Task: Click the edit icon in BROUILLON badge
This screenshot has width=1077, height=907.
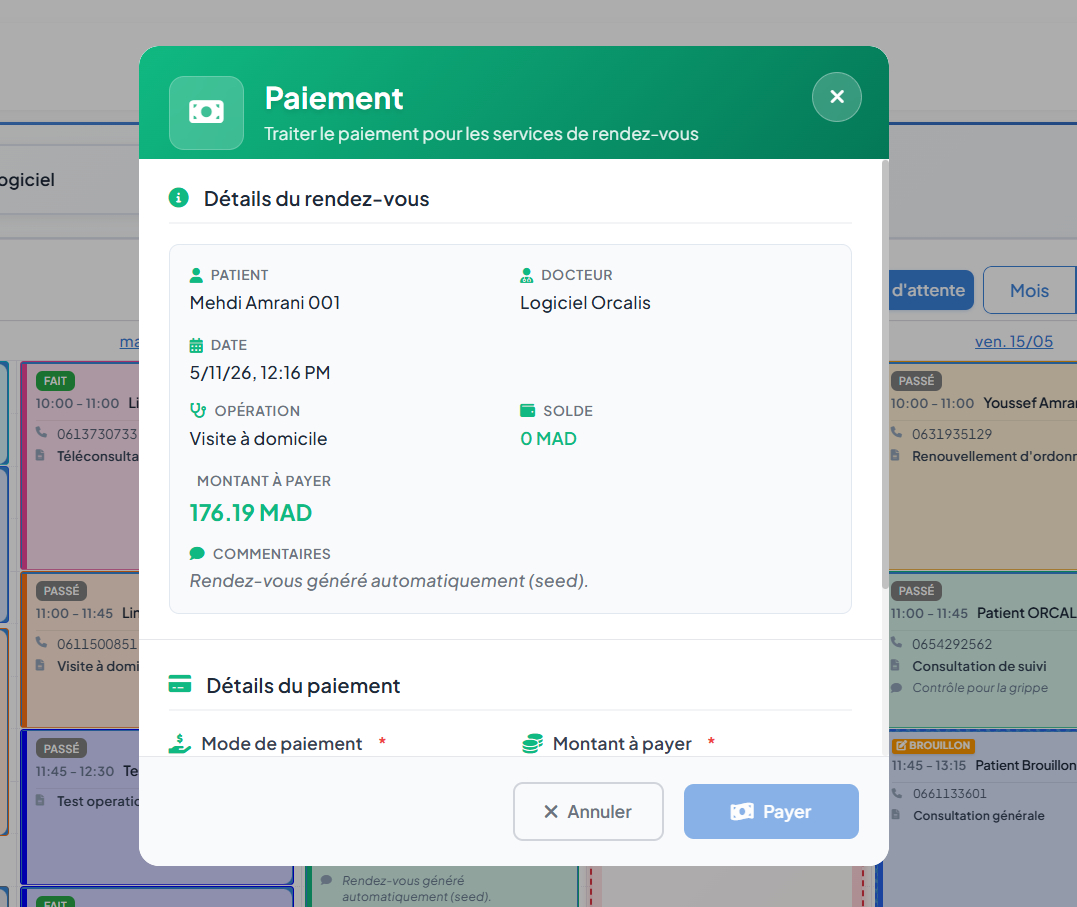Action: [901, 746]
